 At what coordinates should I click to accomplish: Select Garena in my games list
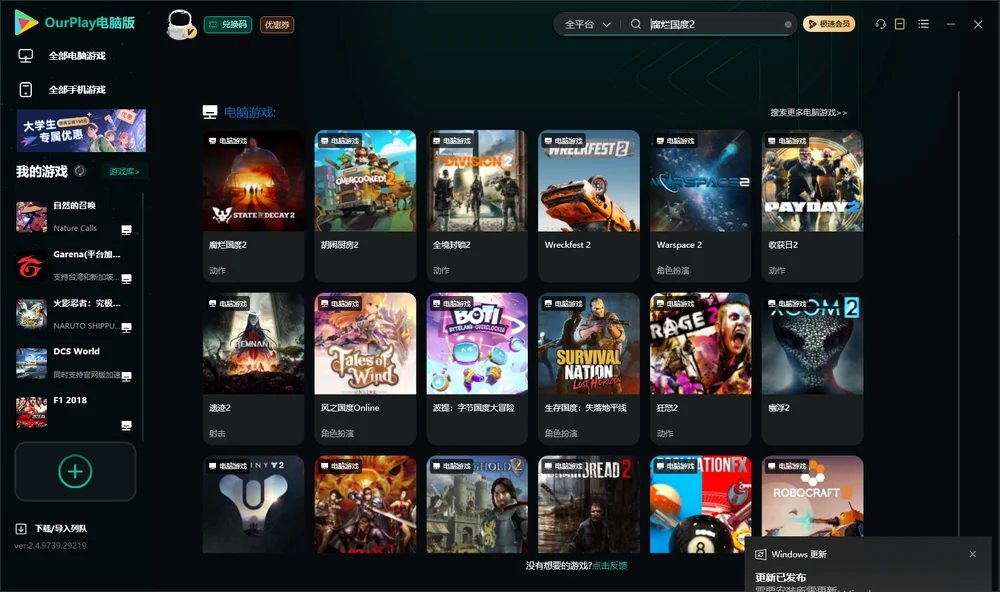pyautogui.click(x=74, y=265)
